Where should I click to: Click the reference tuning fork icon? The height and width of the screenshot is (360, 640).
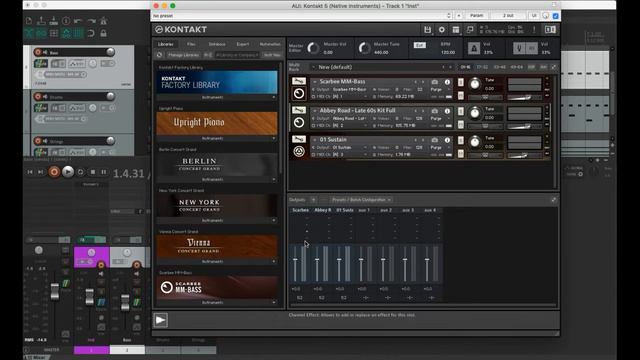[x=519, y=48]
